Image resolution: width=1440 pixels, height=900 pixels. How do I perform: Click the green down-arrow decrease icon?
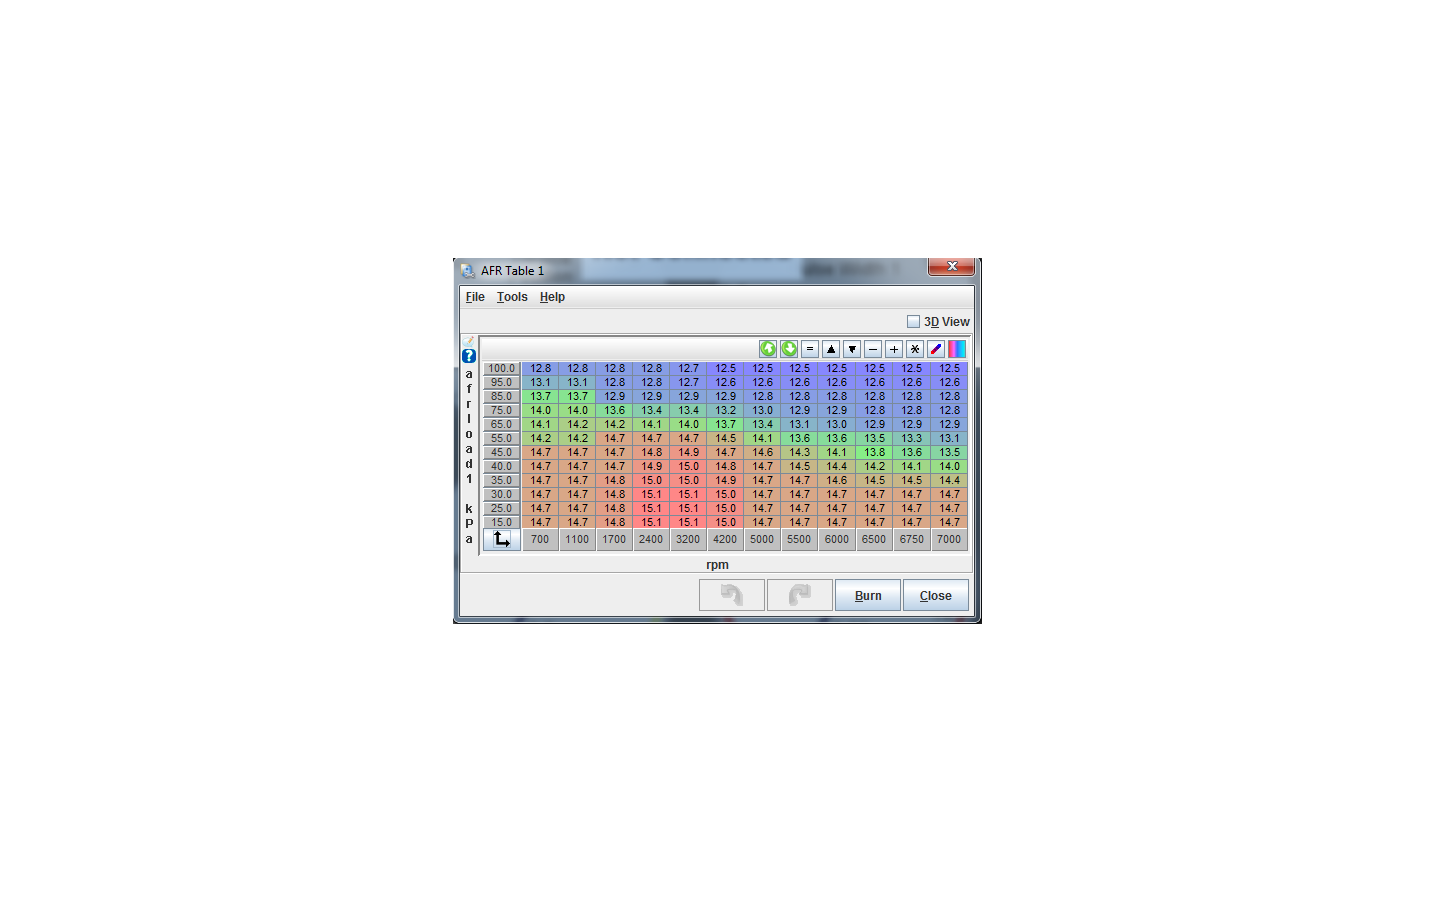[789, 349]
